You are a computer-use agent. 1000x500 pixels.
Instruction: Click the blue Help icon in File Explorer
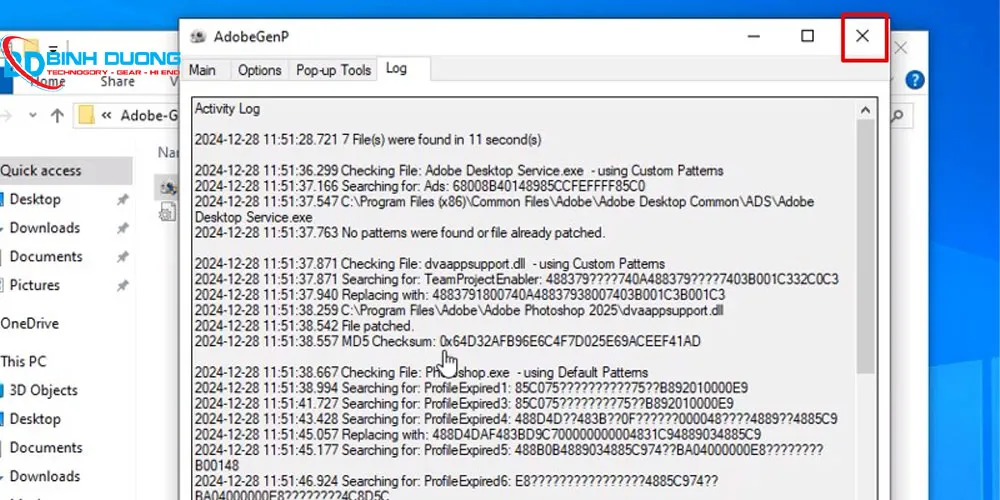[914, 80]
